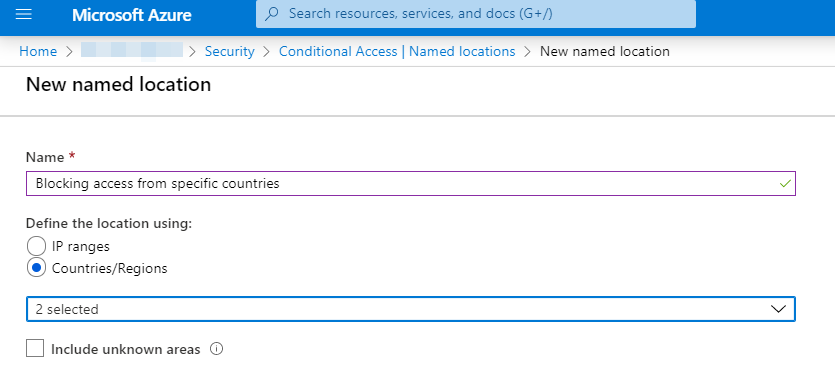The height and width of the screenshot is (375, 835).
Task: Click green validation checkmark in Name field
Action: 785,184
